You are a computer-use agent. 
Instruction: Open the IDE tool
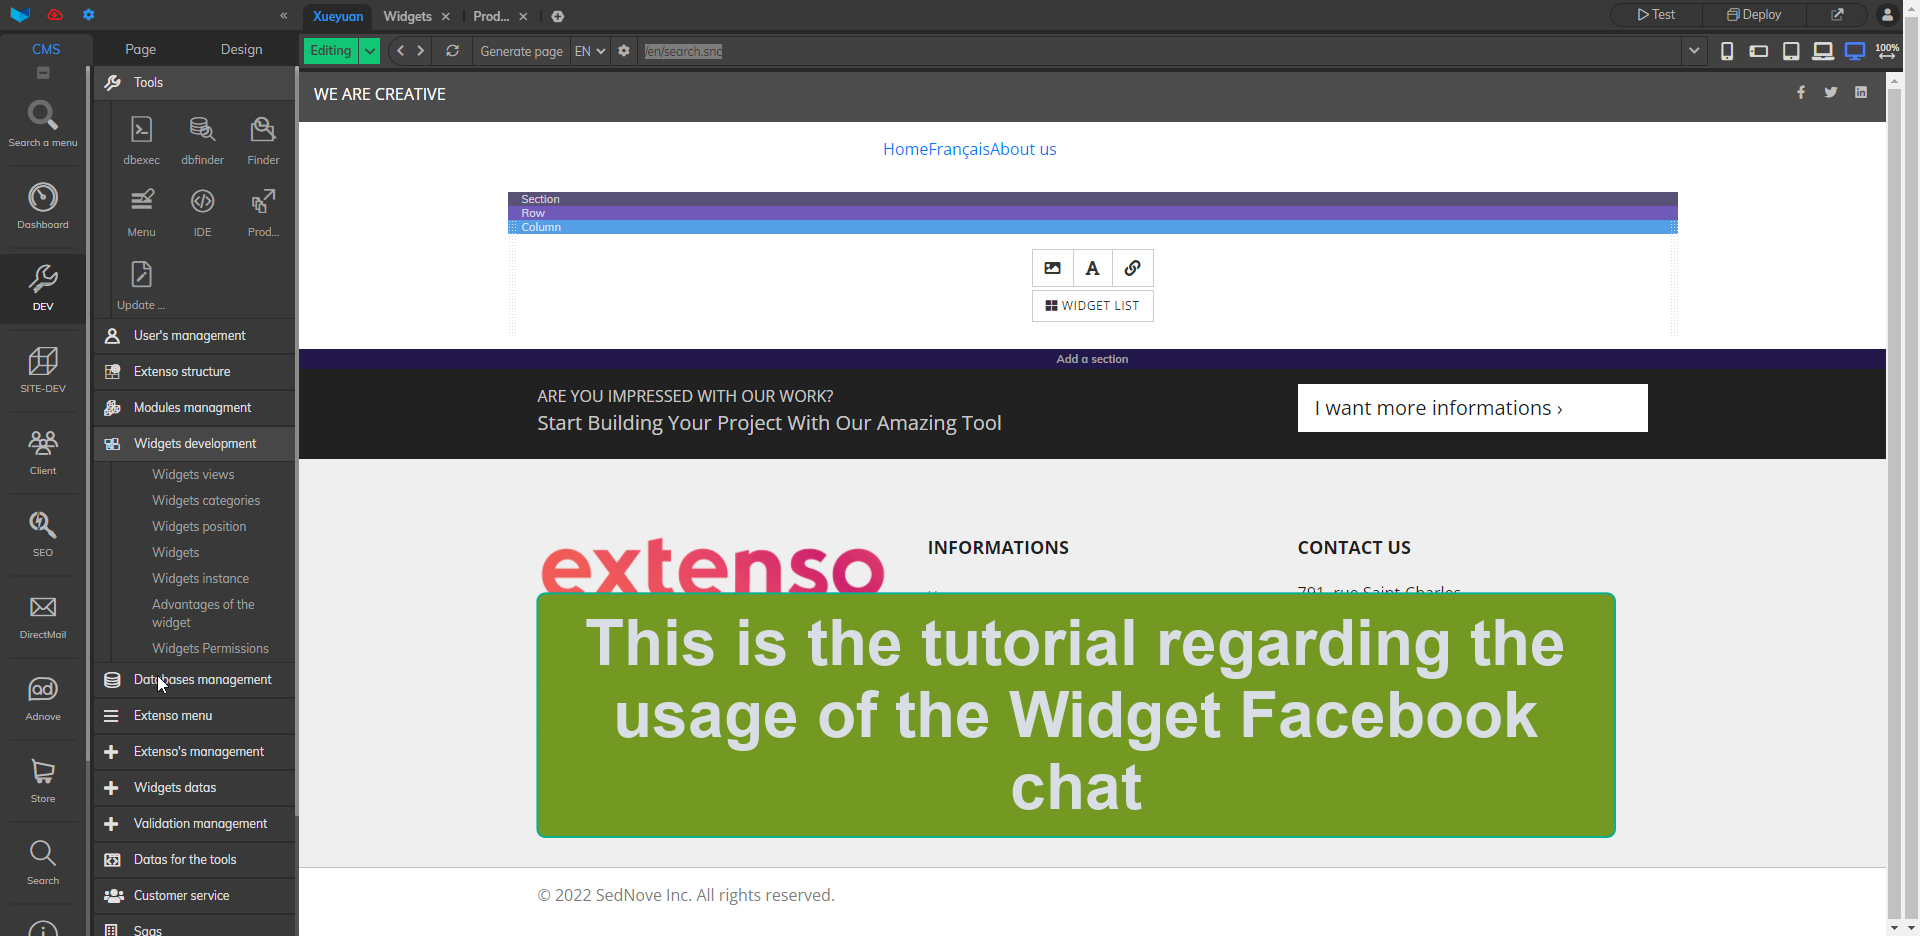(x=202, y=212)
